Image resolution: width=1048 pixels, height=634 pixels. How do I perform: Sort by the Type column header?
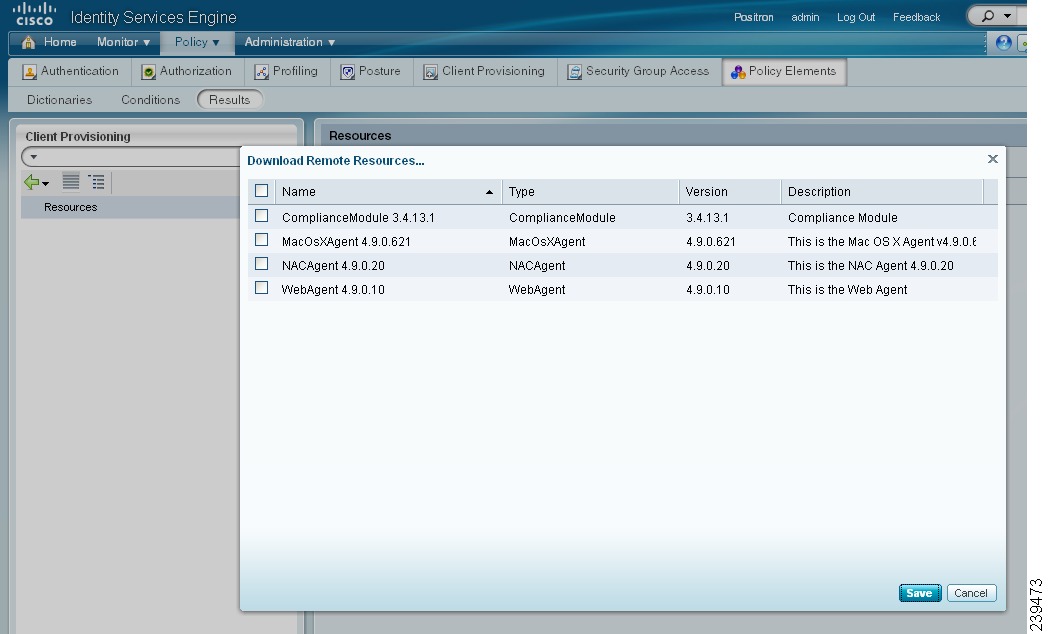[x=590, y=192]
